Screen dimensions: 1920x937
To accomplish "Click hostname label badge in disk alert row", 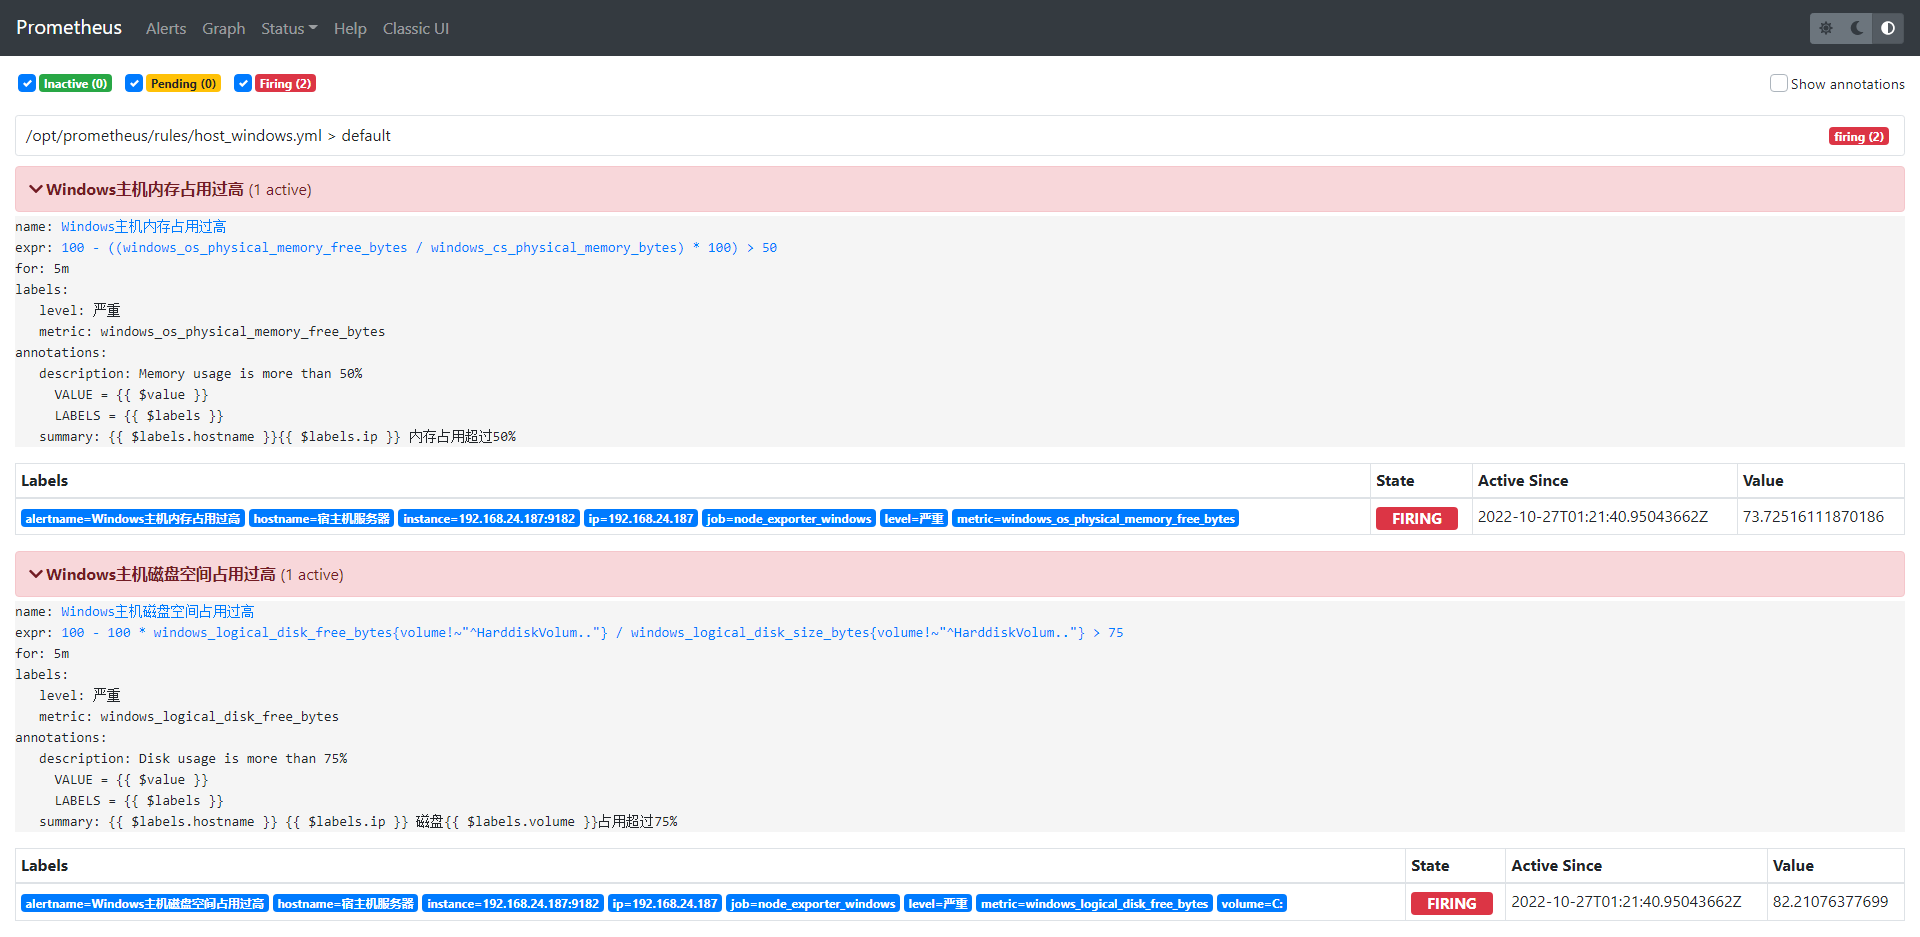I will 346,903.
